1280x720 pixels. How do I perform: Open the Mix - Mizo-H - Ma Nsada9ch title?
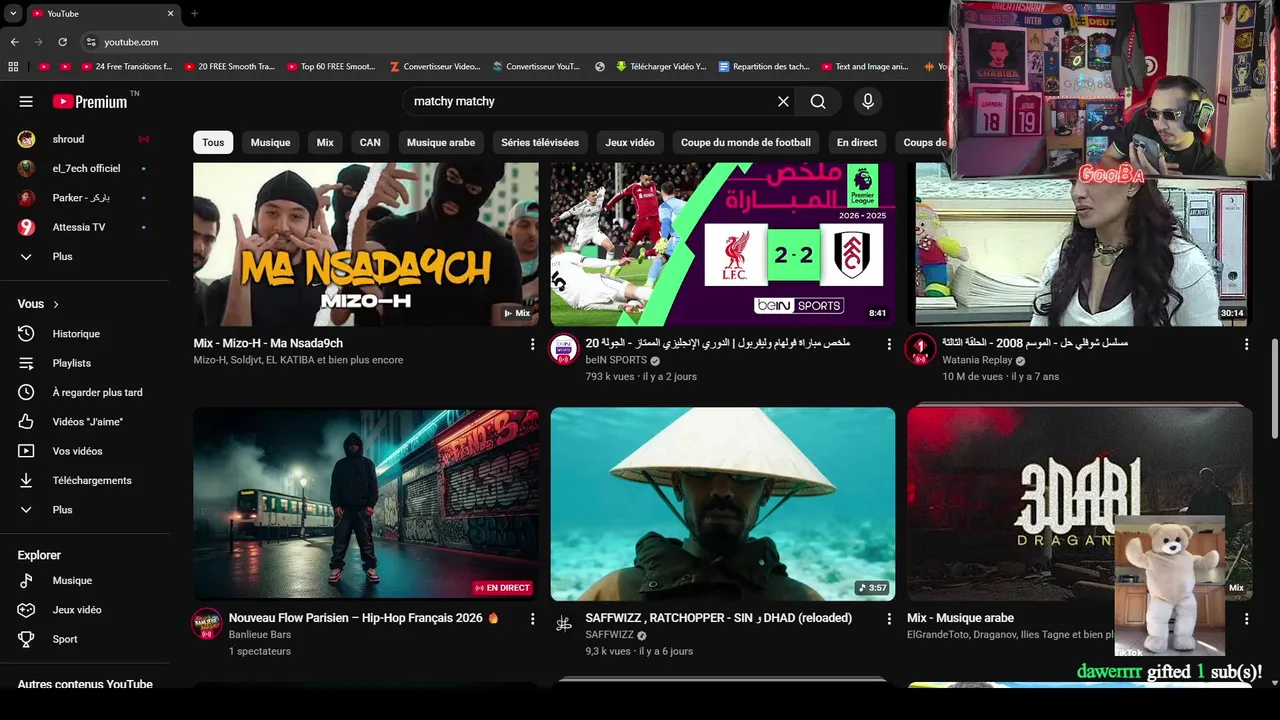(268, 343)
